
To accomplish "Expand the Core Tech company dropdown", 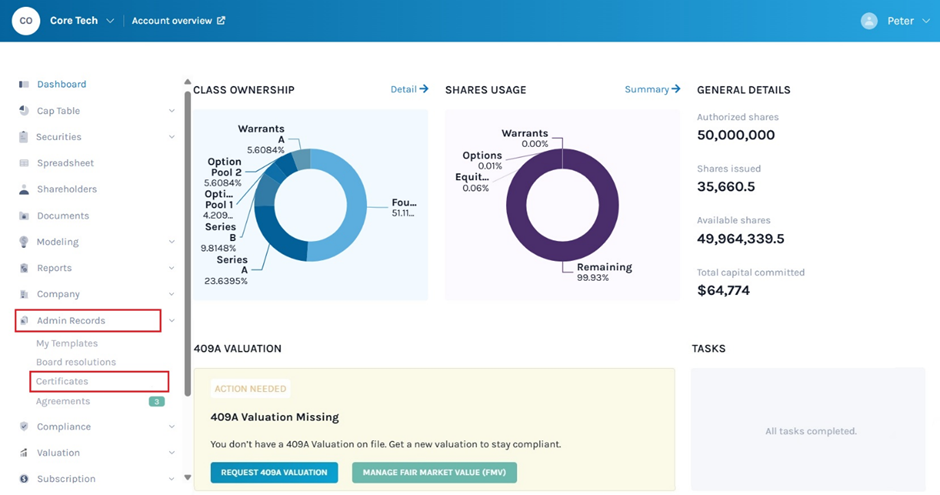I will [110, 21].
